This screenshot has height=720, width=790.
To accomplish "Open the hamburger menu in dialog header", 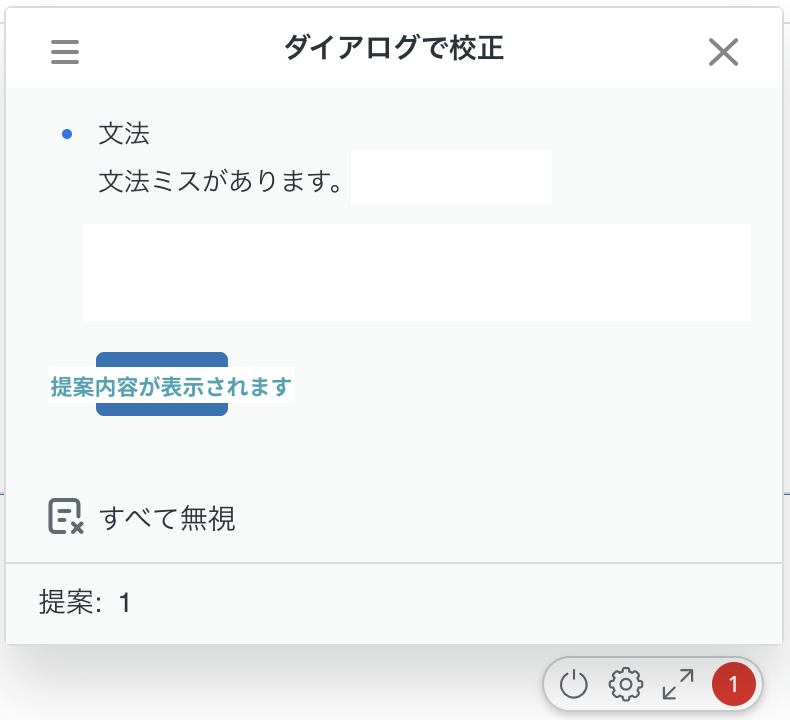I will point(65,52).
